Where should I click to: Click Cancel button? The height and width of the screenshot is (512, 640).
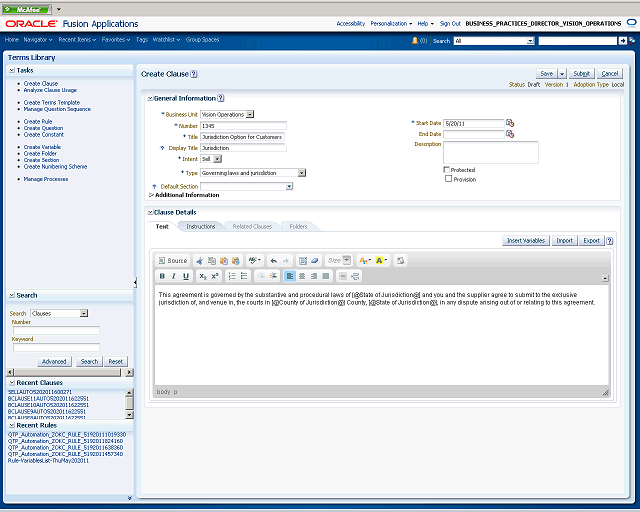coord(610,73)
